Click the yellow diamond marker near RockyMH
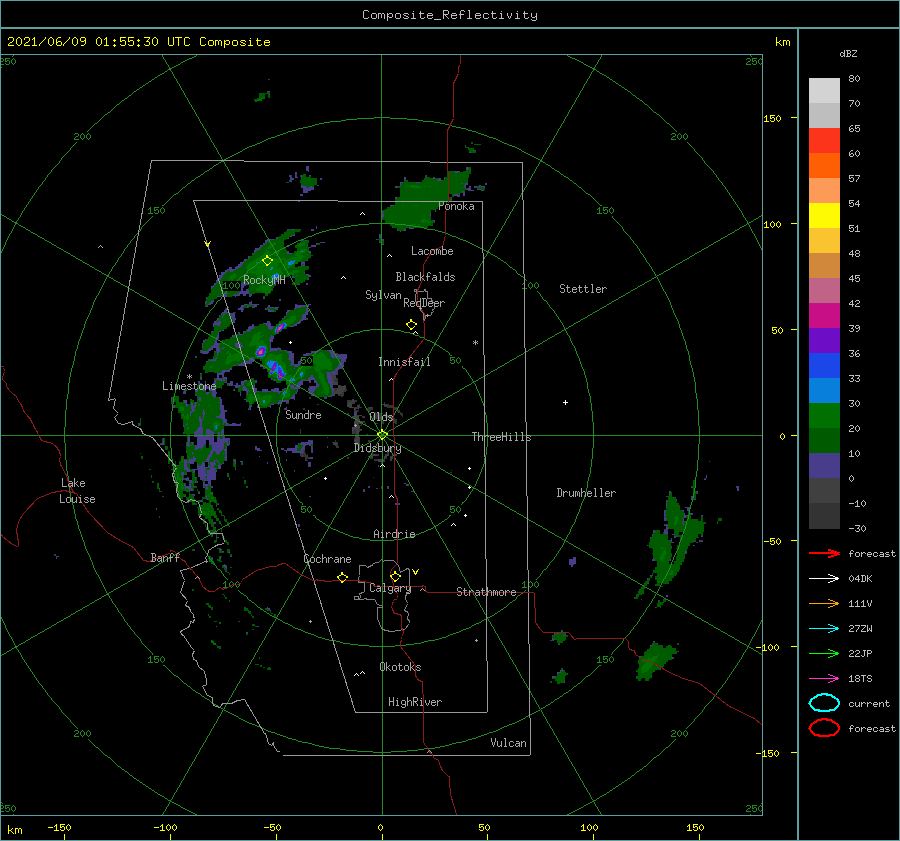This screenshot has height=841, width=900. 267,261
